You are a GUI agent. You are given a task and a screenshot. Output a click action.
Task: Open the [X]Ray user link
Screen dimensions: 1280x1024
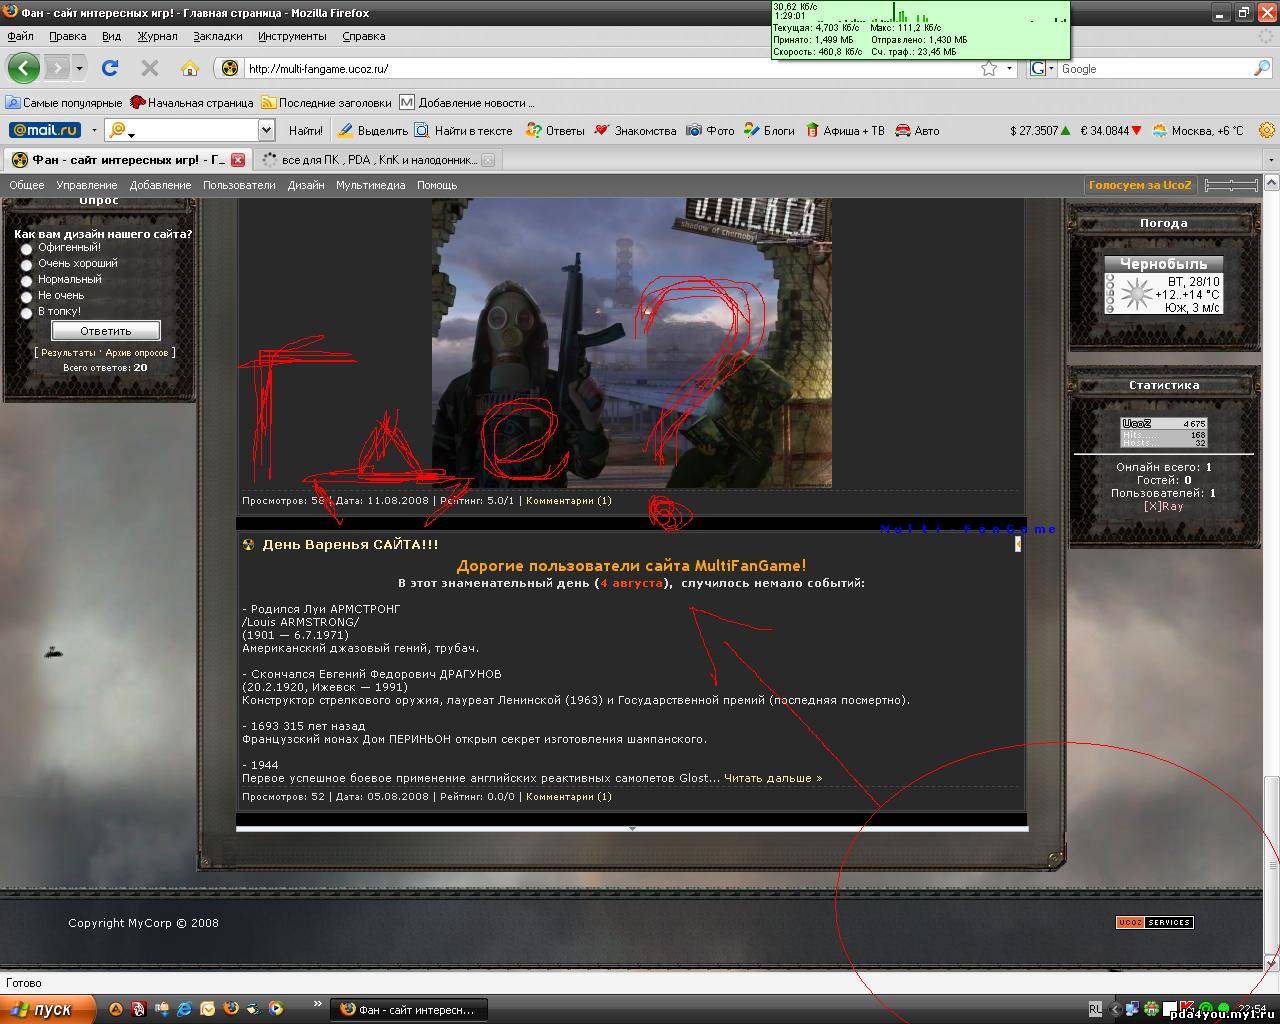(x=1164, y=506)
